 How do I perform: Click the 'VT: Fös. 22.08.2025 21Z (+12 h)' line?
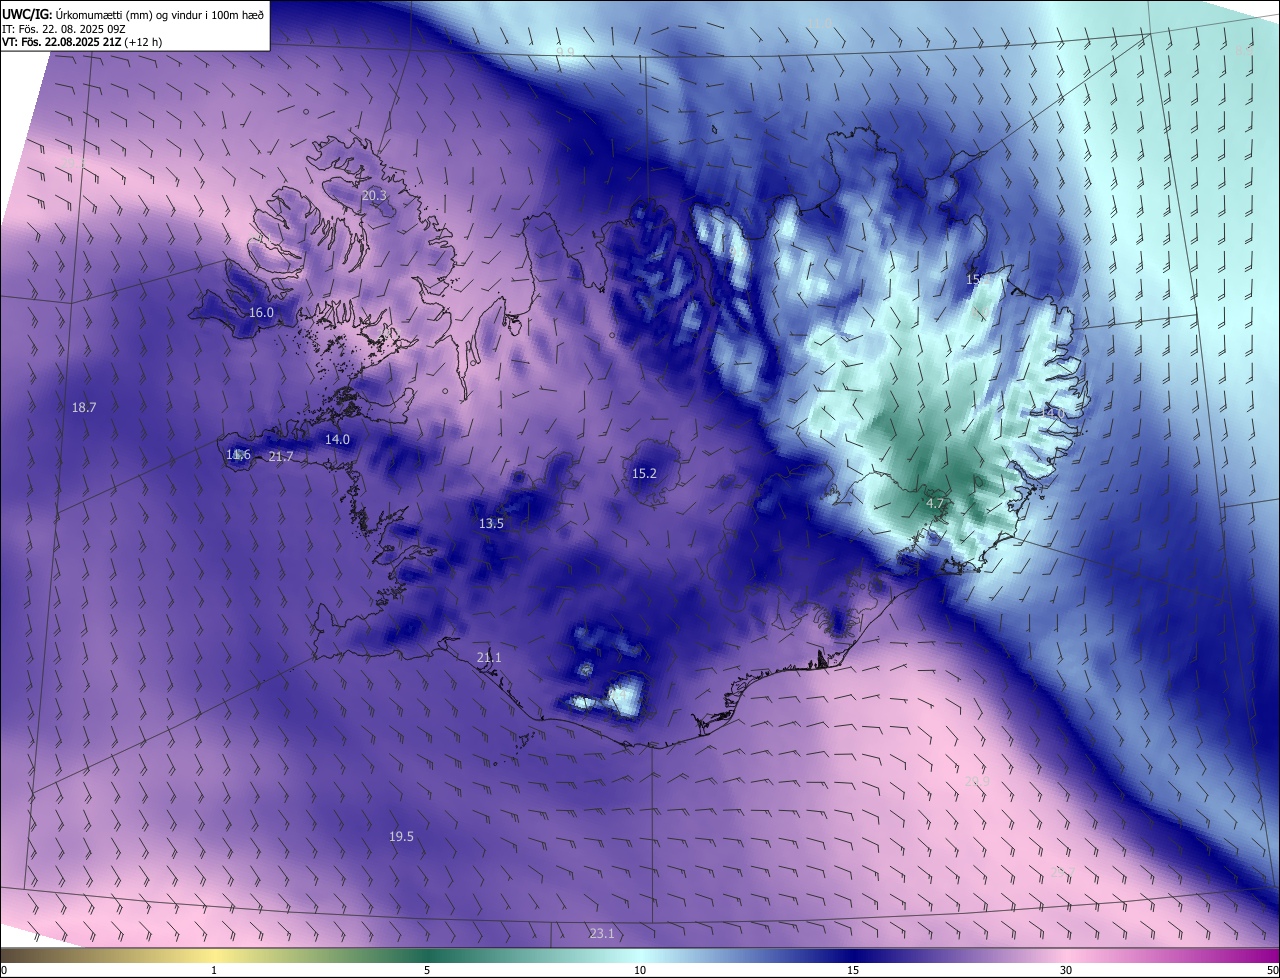(81, 43)
